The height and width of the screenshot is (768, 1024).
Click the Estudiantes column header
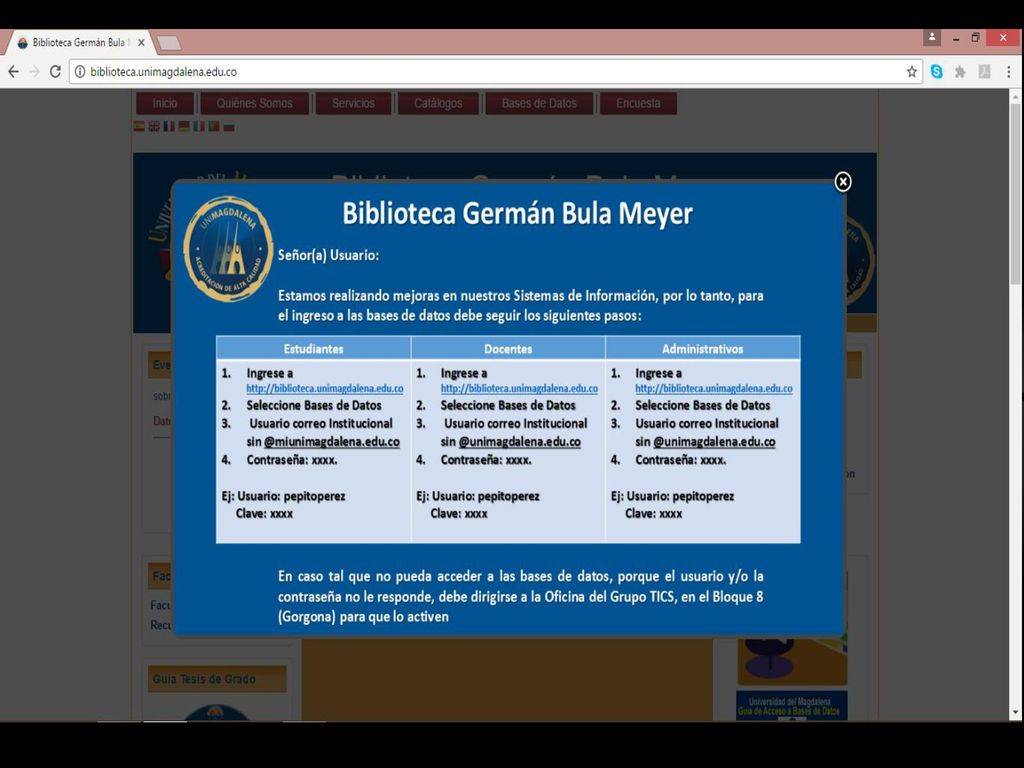coord(313,349)
